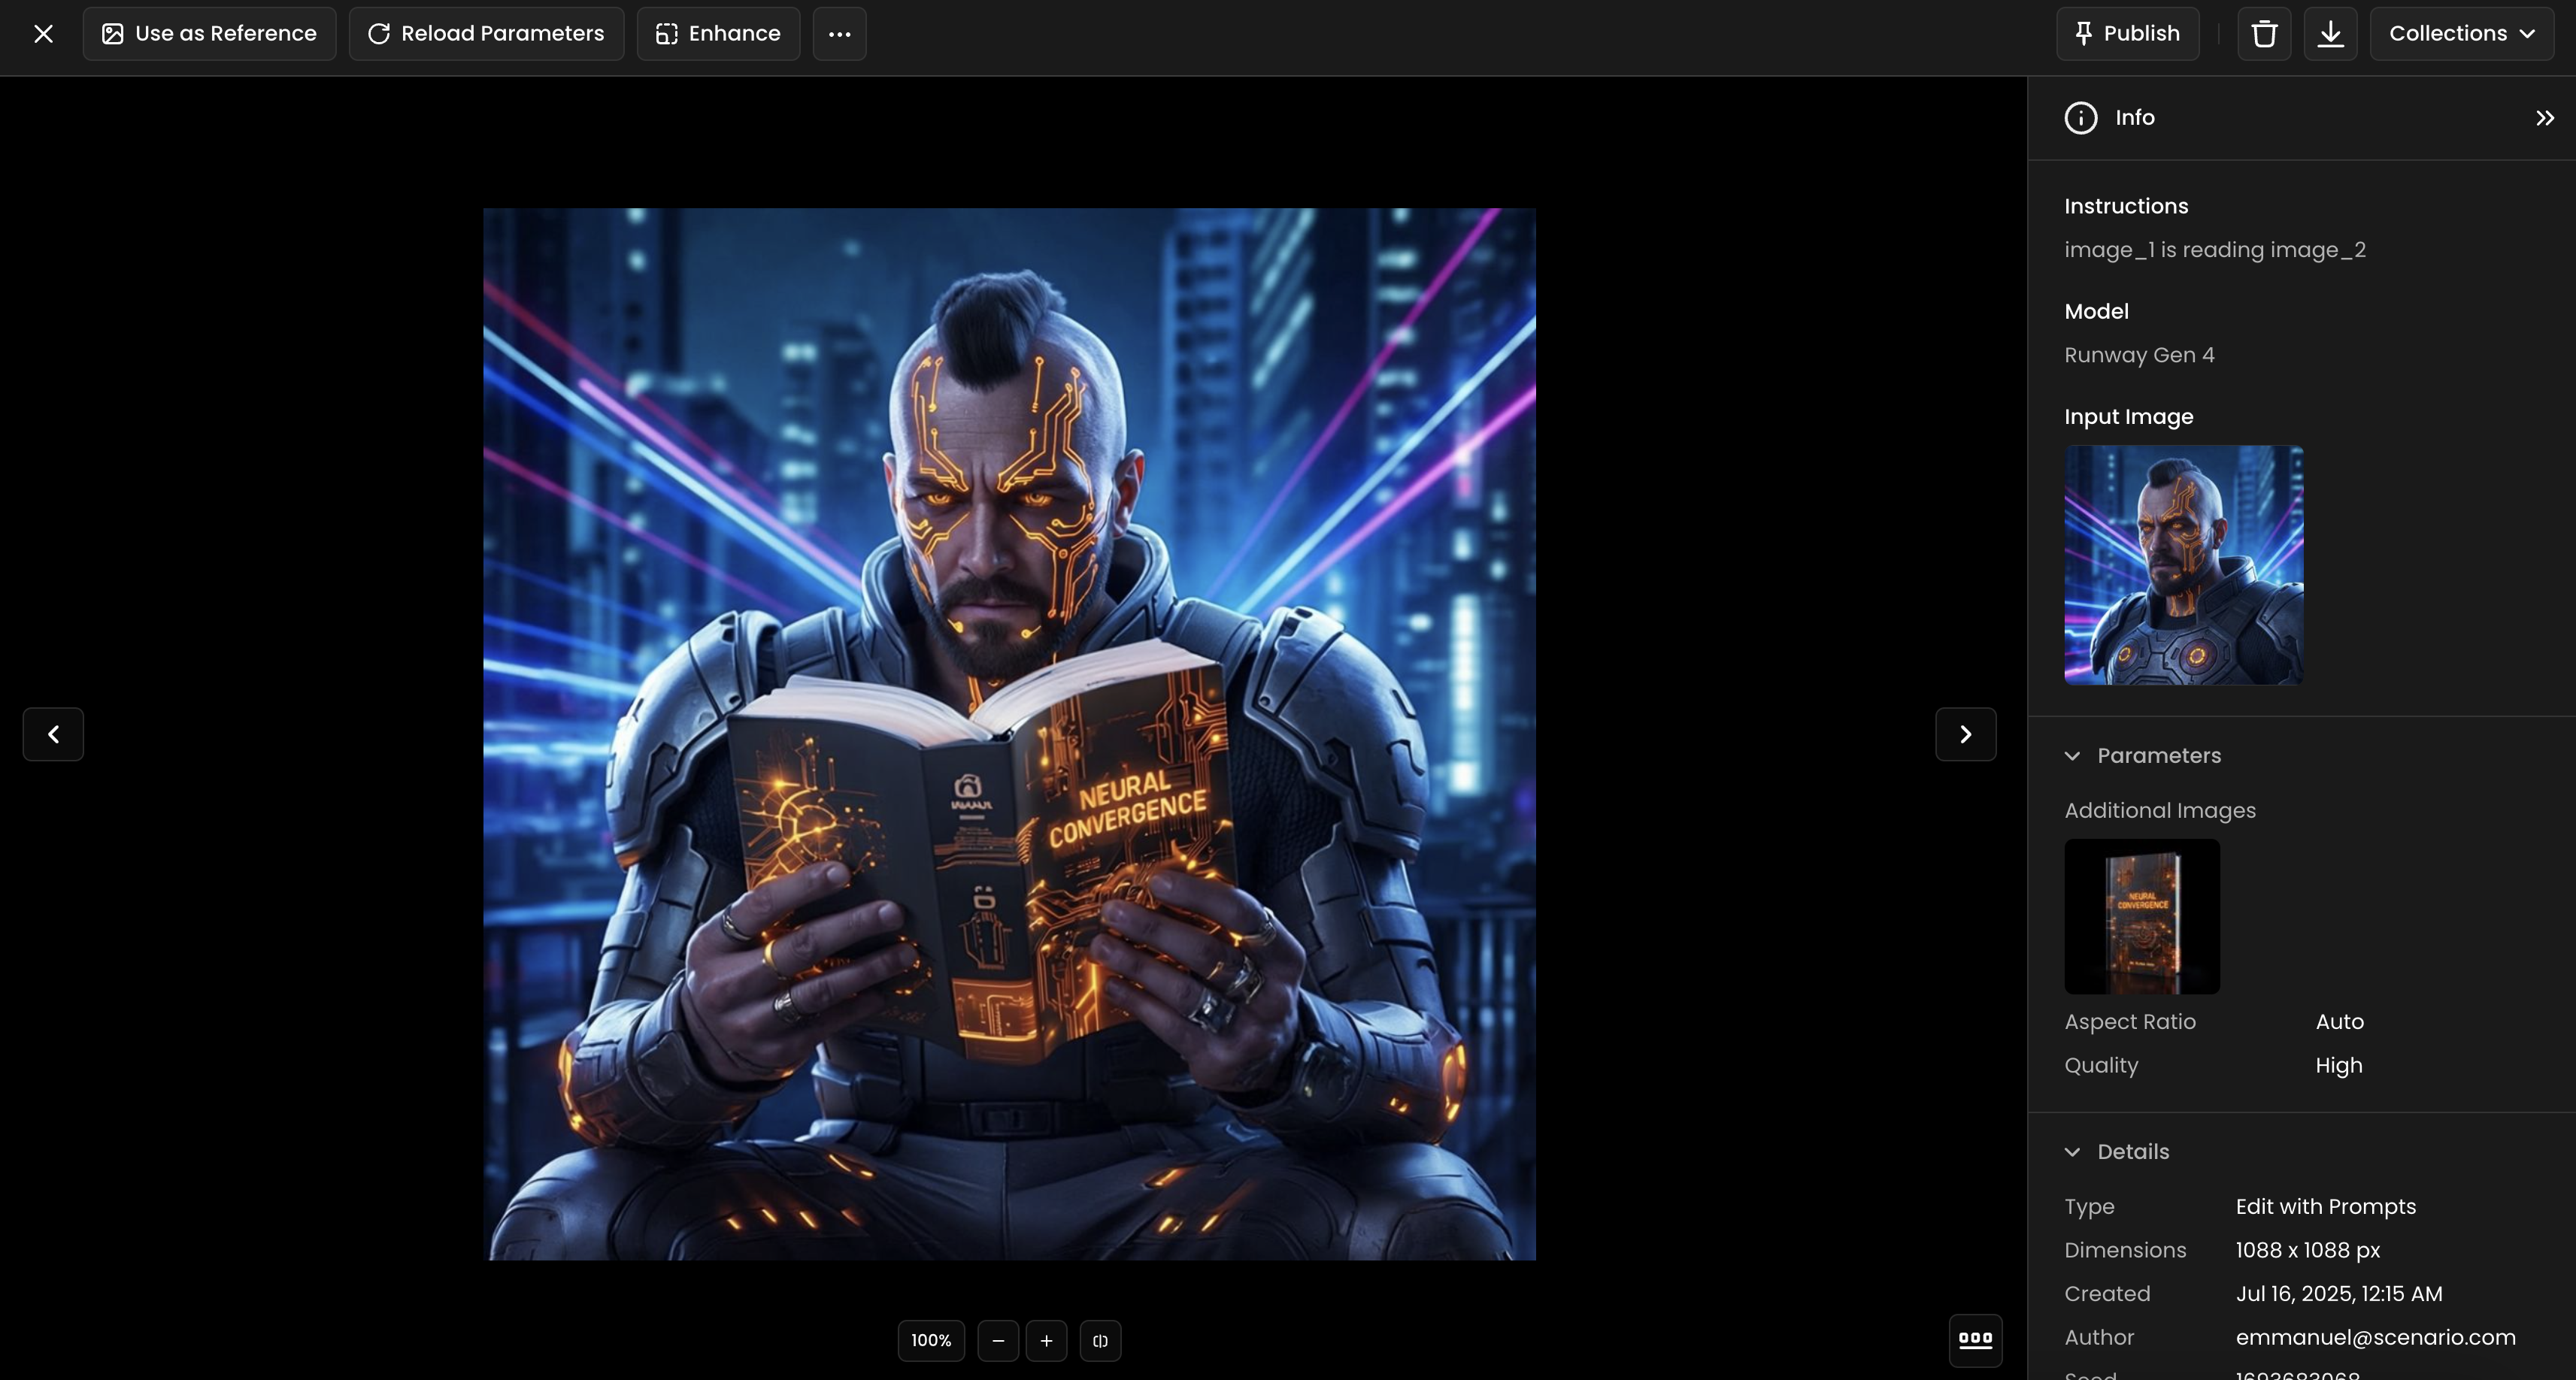Toggle the compare view icon
Image resolution: width=2576 pixels, height=1380 pixels.
click(1100, 1341)
